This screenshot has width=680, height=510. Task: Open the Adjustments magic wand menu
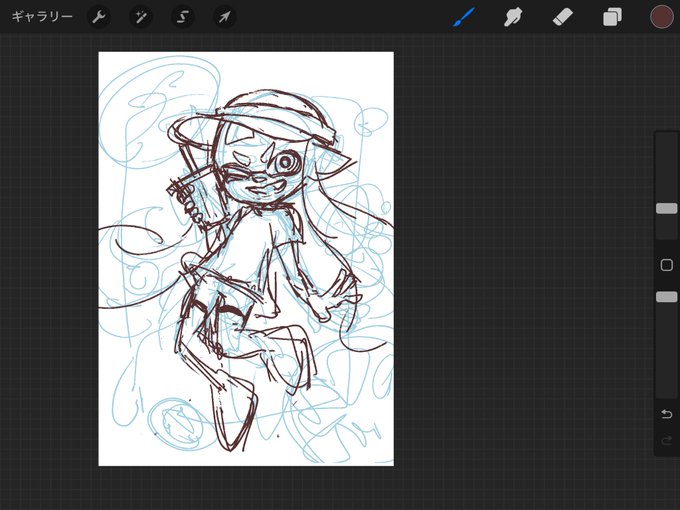(x=141, y=17)
